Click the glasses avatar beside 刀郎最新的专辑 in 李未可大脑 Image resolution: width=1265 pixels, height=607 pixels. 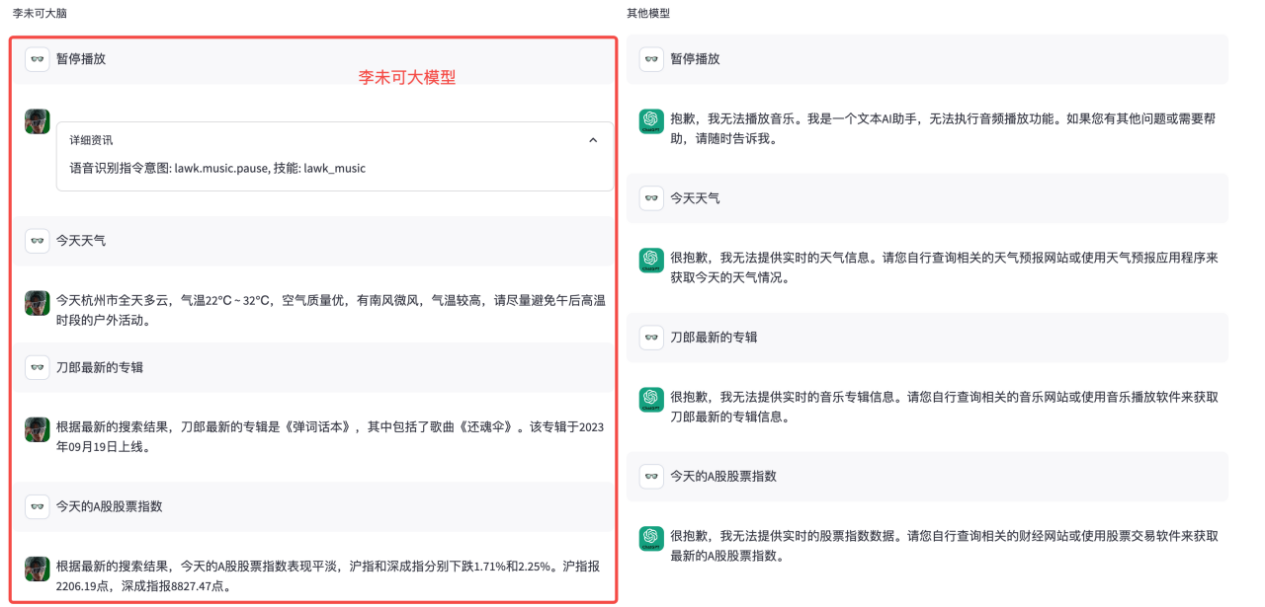(37, 367)
